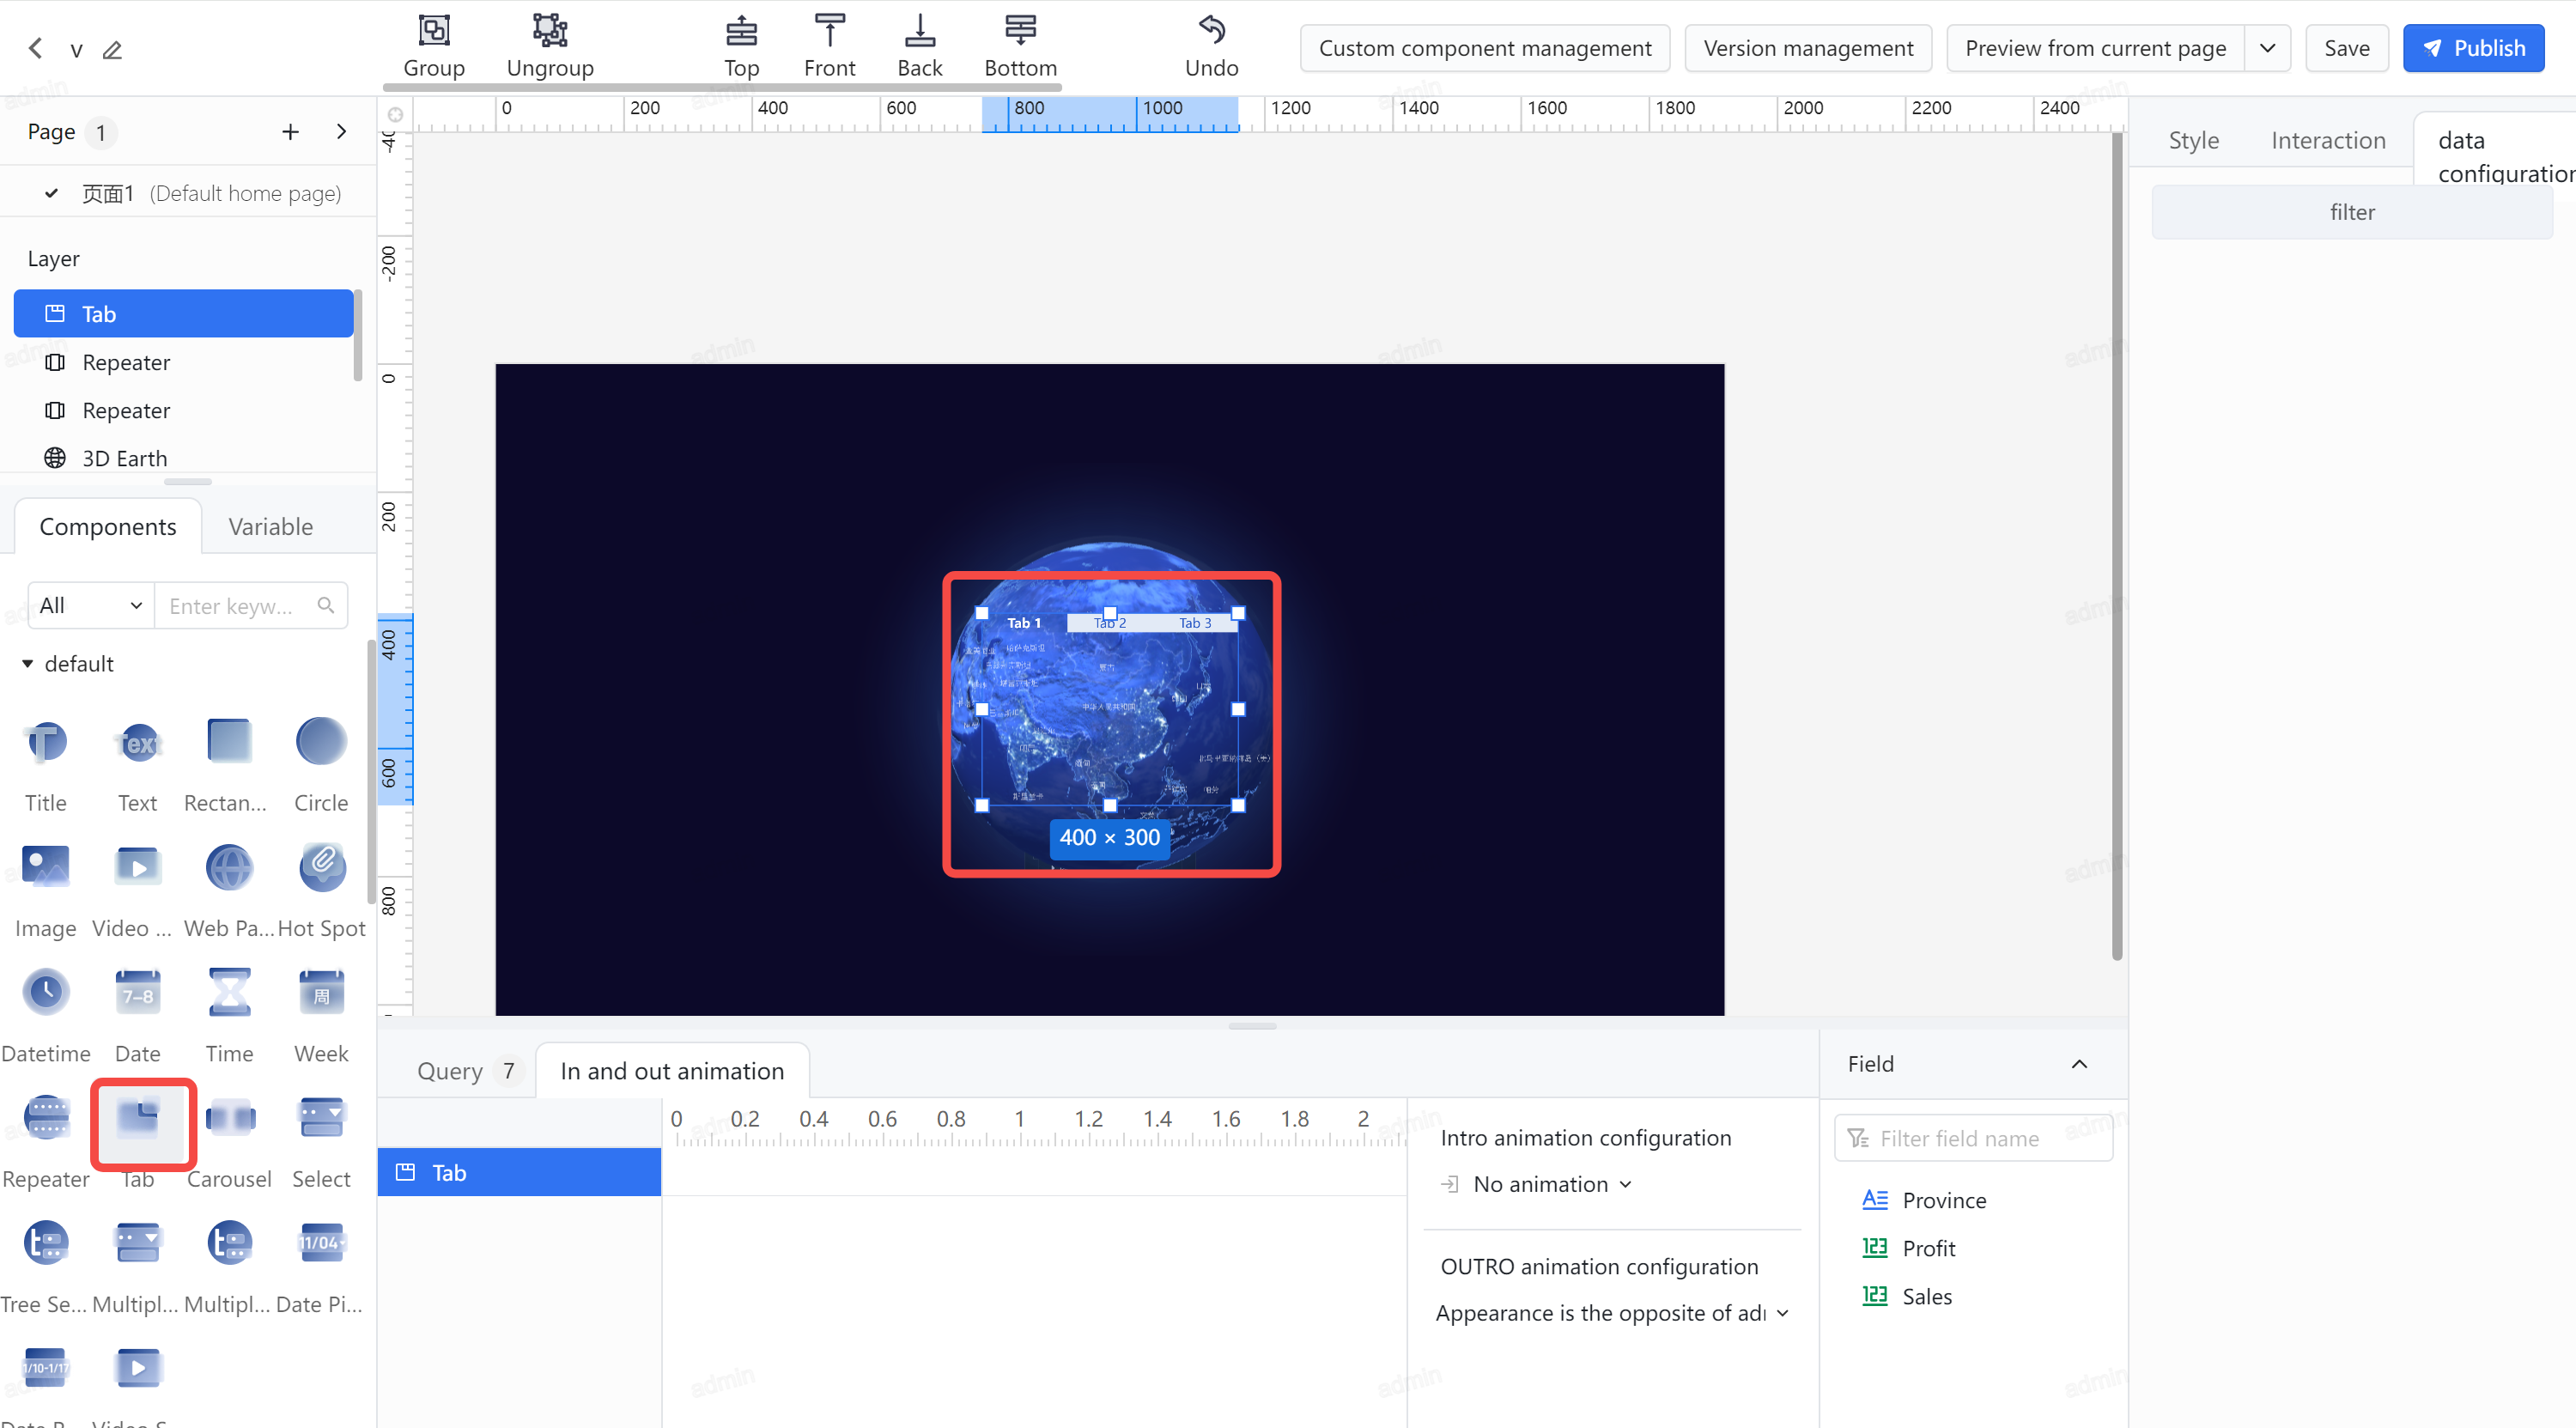Screen dimensions: 2576x1428
Task: Click the Filter field name input
Action: [1972, 1138]
